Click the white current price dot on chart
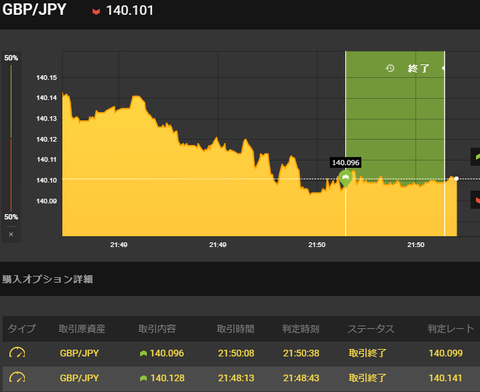480x392 pixels. [x=456, y=179]
